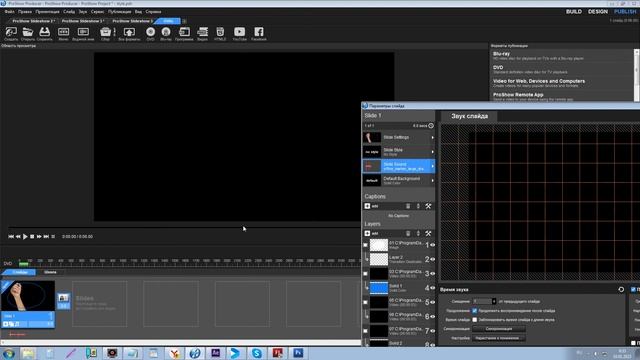Click the Нарастание и понижение button
This screenshot has height=360, width=640.
(x=499, y=338)
